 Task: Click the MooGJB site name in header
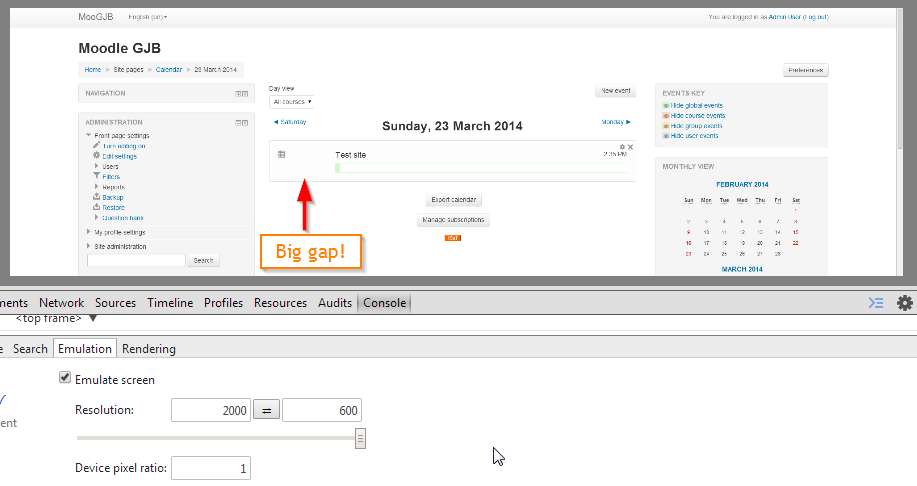coord(95,17)
